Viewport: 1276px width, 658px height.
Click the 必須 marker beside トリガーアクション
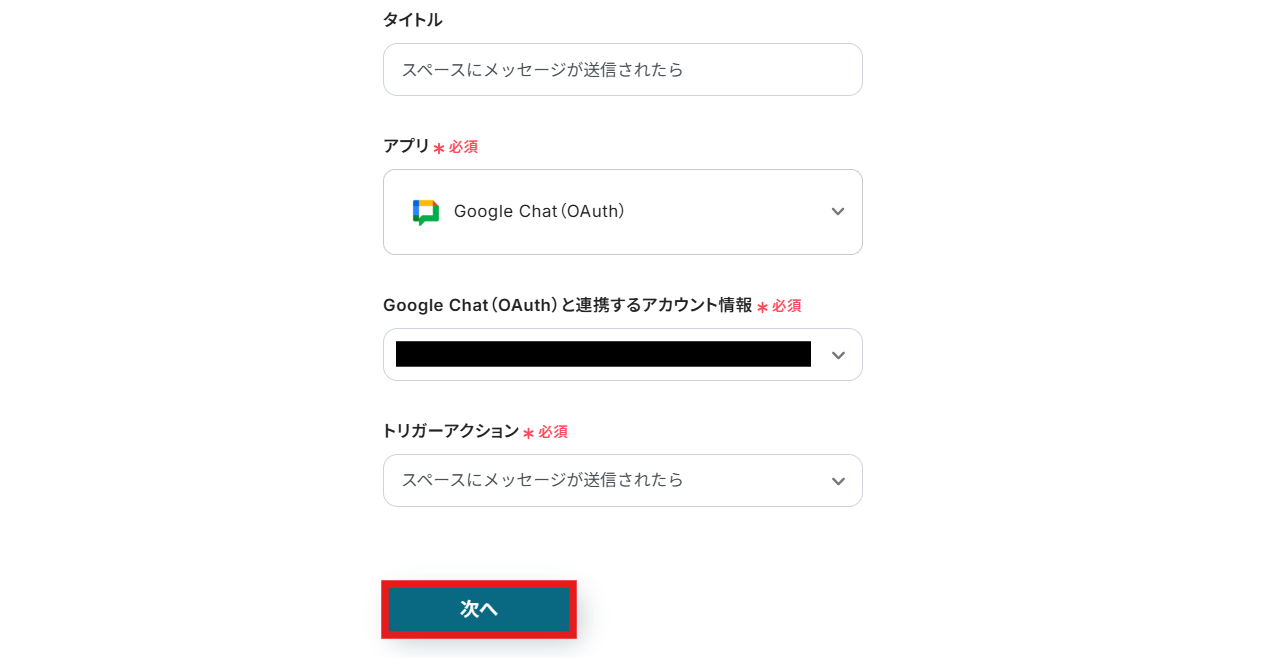[x=553, y=432]
